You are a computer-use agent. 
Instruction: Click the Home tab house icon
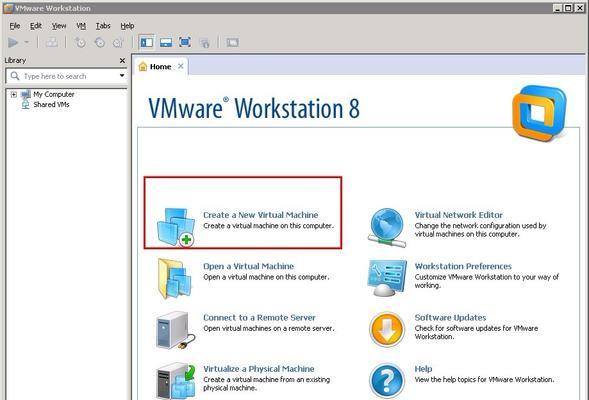(x=143, y=66)
